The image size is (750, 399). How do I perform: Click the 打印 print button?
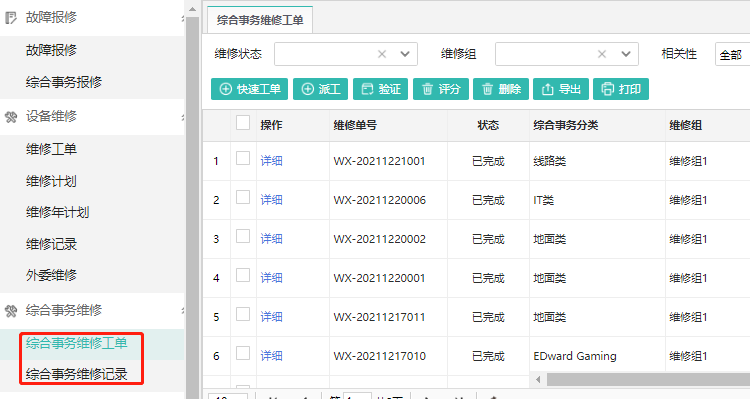point(621,89)
